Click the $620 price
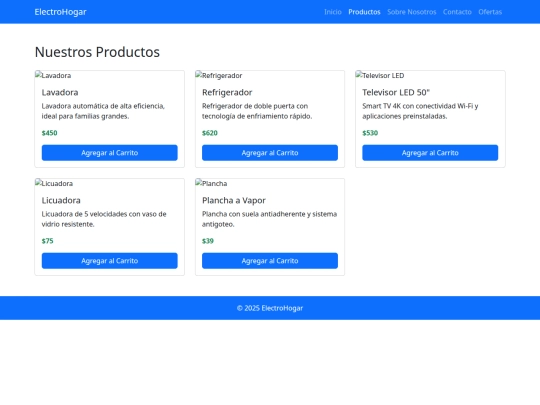 pos(210,133)
